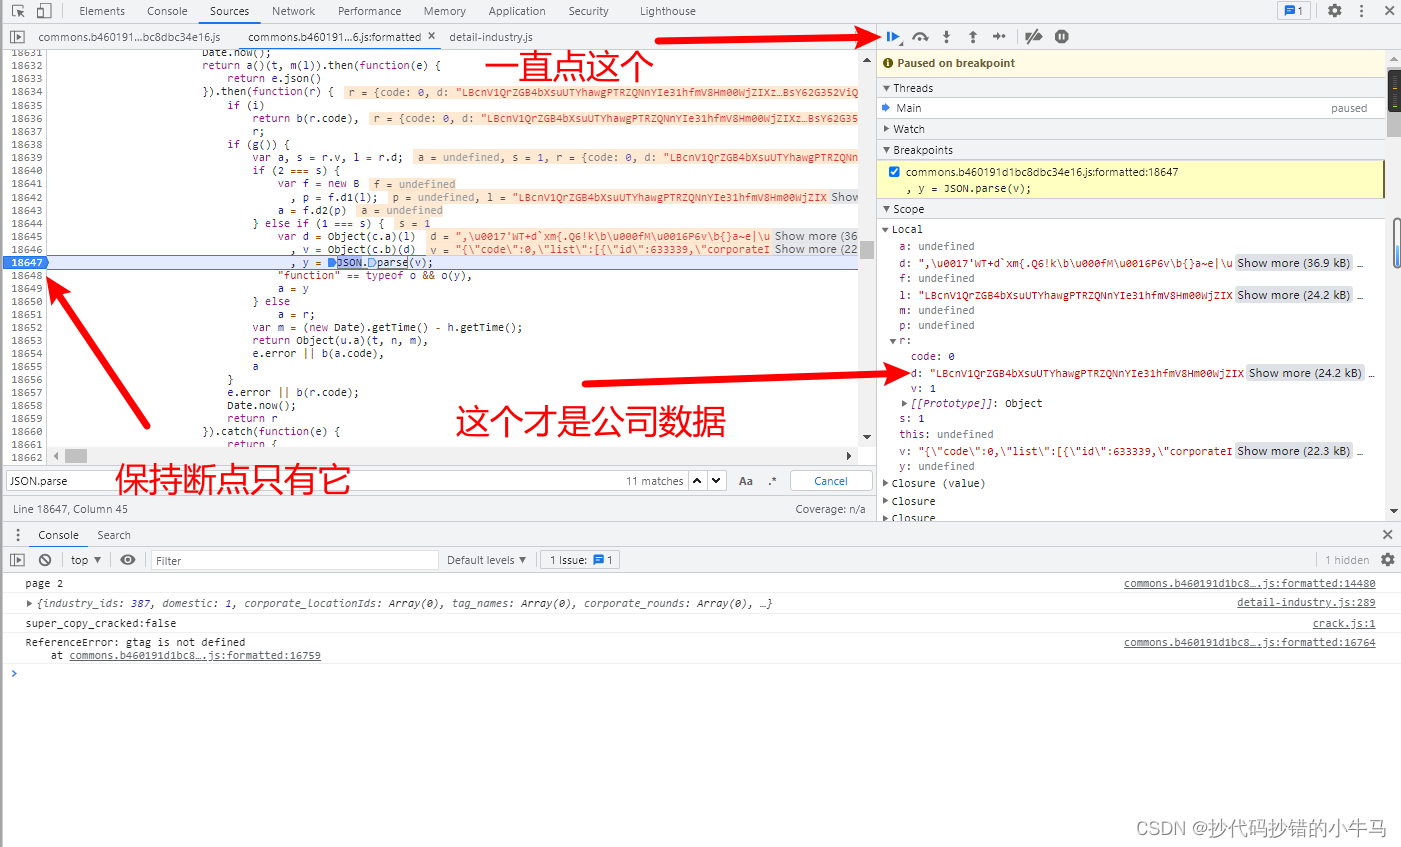
Task: Click the Step debugger icon
Action: 999,37
